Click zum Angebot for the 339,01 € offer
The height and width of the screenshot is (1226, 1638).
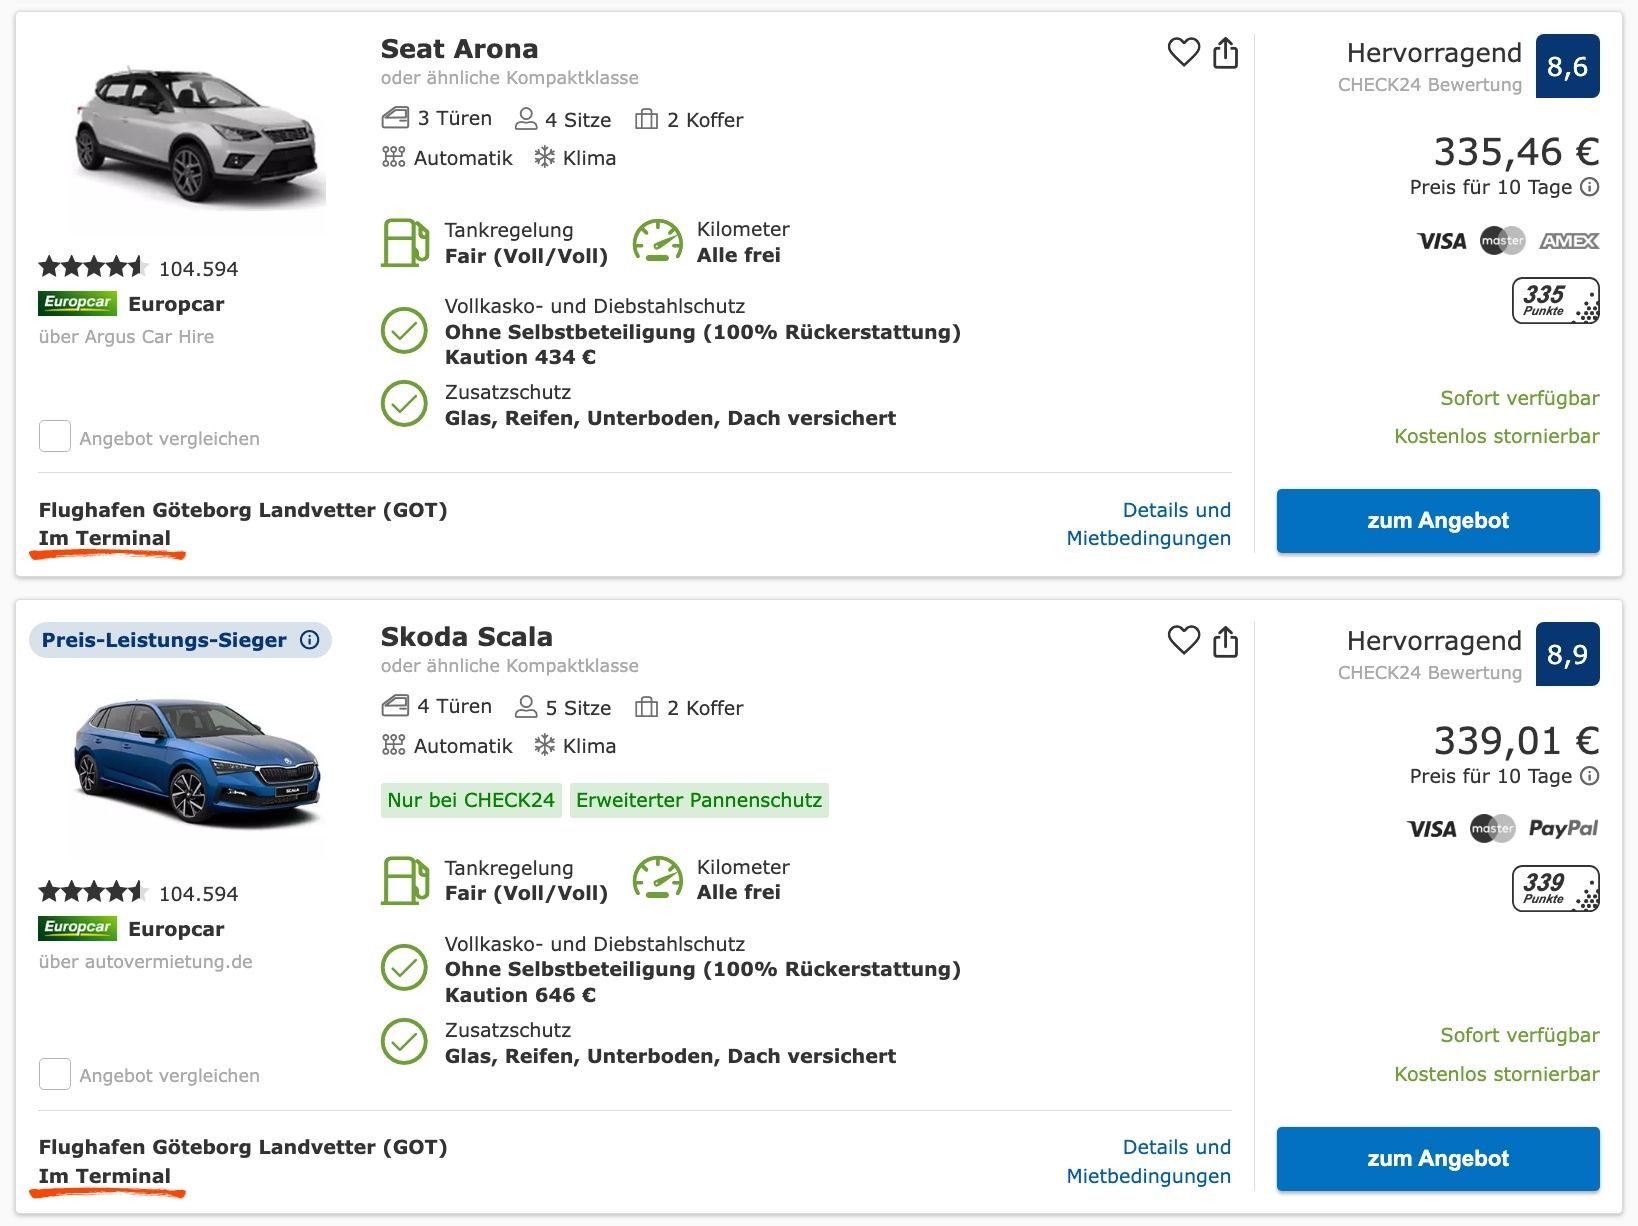tap(1438, 1158)
